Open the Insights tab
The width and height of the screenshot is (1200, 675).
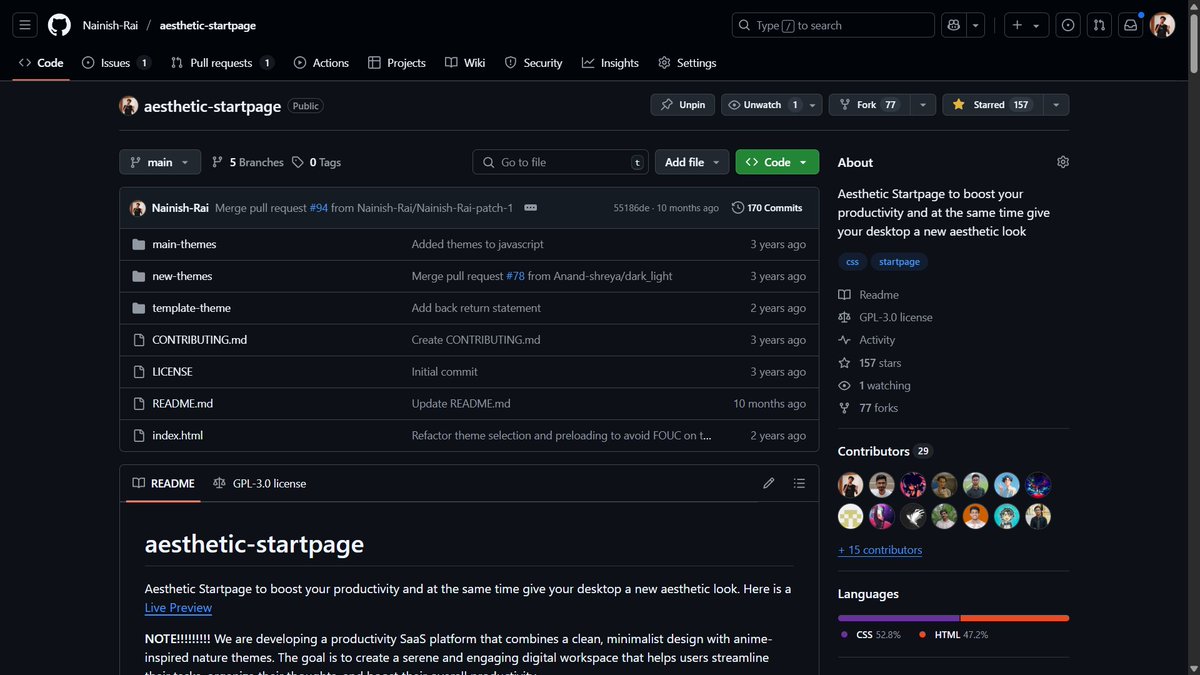click(x=610, y=63)
